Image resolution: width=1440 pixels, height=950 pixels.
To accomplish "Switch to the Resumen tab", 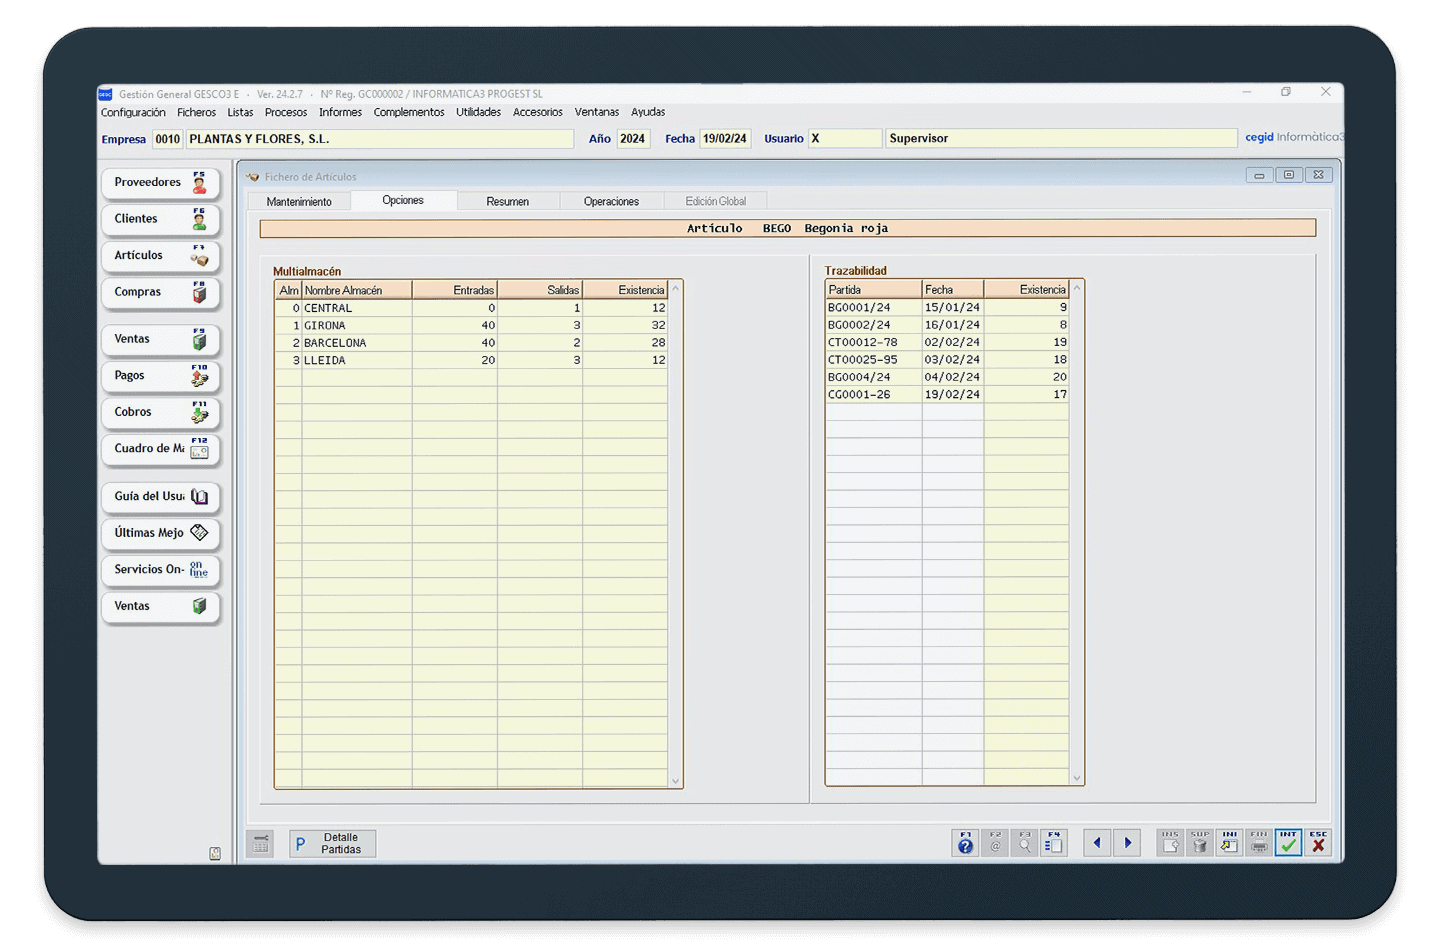I will 507,202.
